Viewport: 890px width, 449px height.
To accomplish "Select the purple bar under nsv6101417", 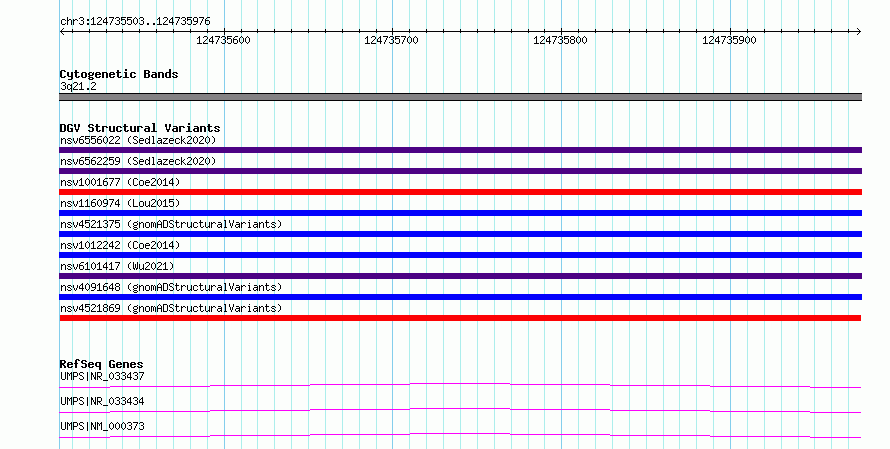I will [460, 276].
